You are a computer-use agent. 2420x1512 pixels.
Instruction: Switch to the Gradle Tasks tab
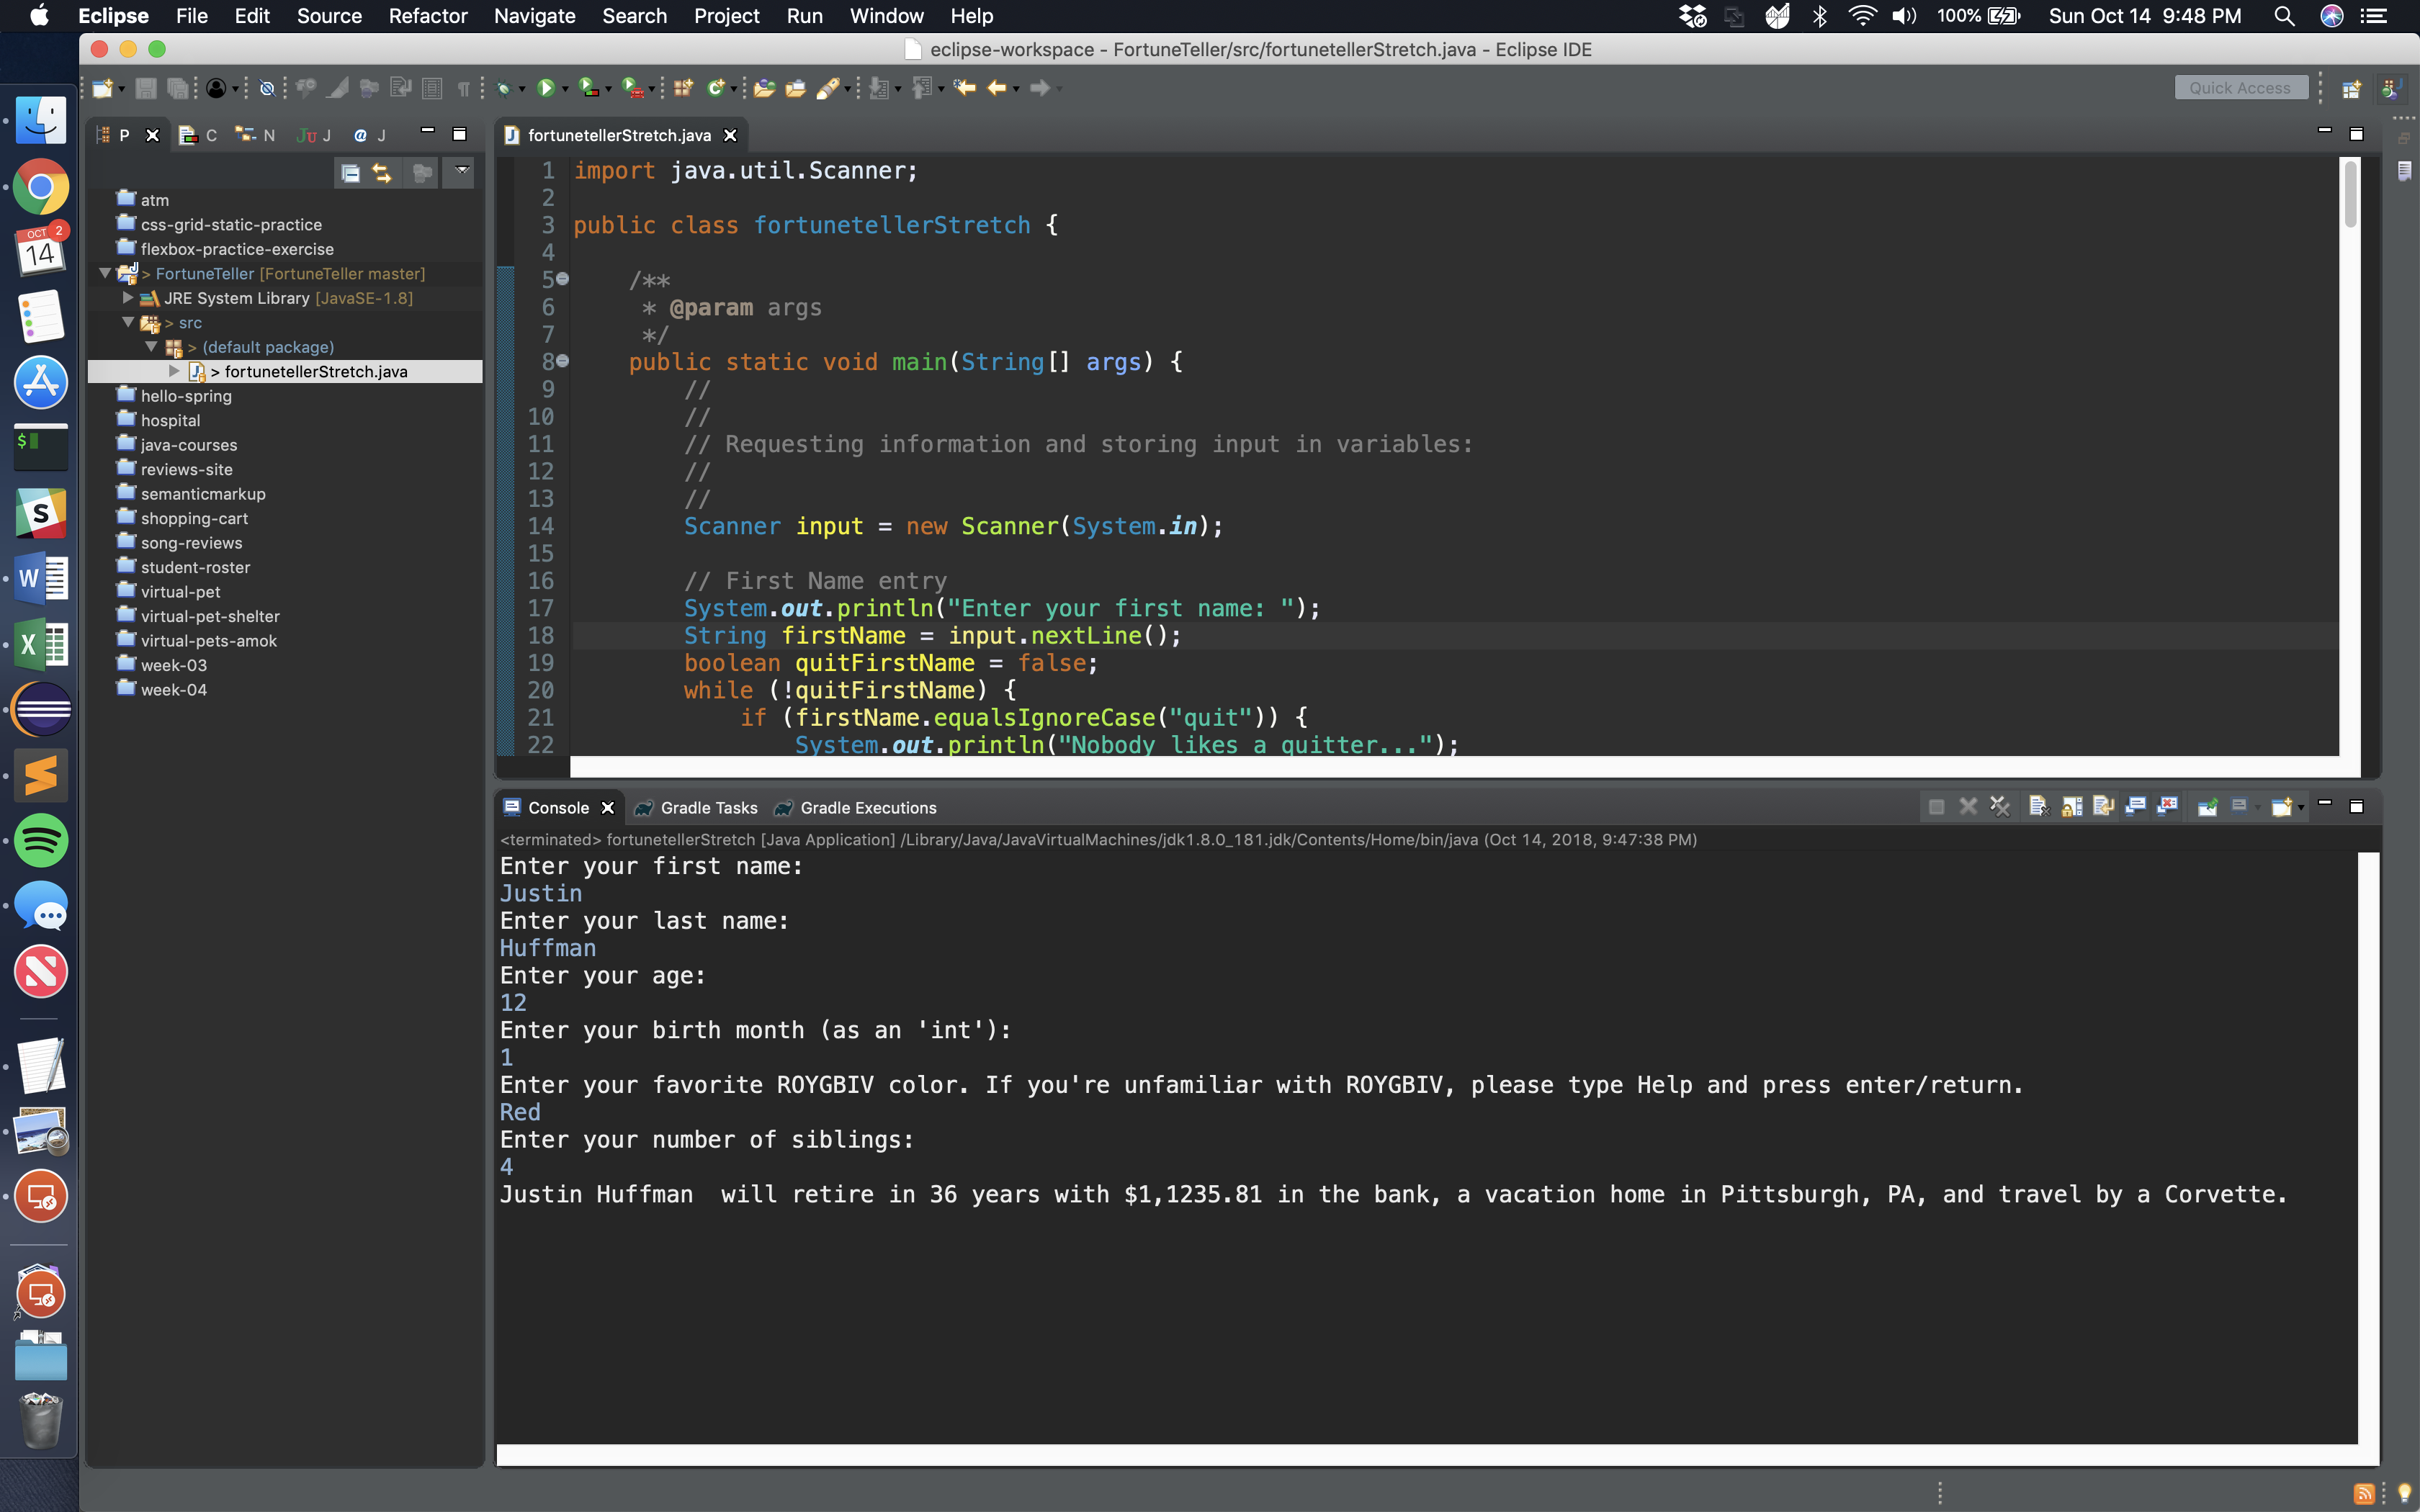pos(697,808)
